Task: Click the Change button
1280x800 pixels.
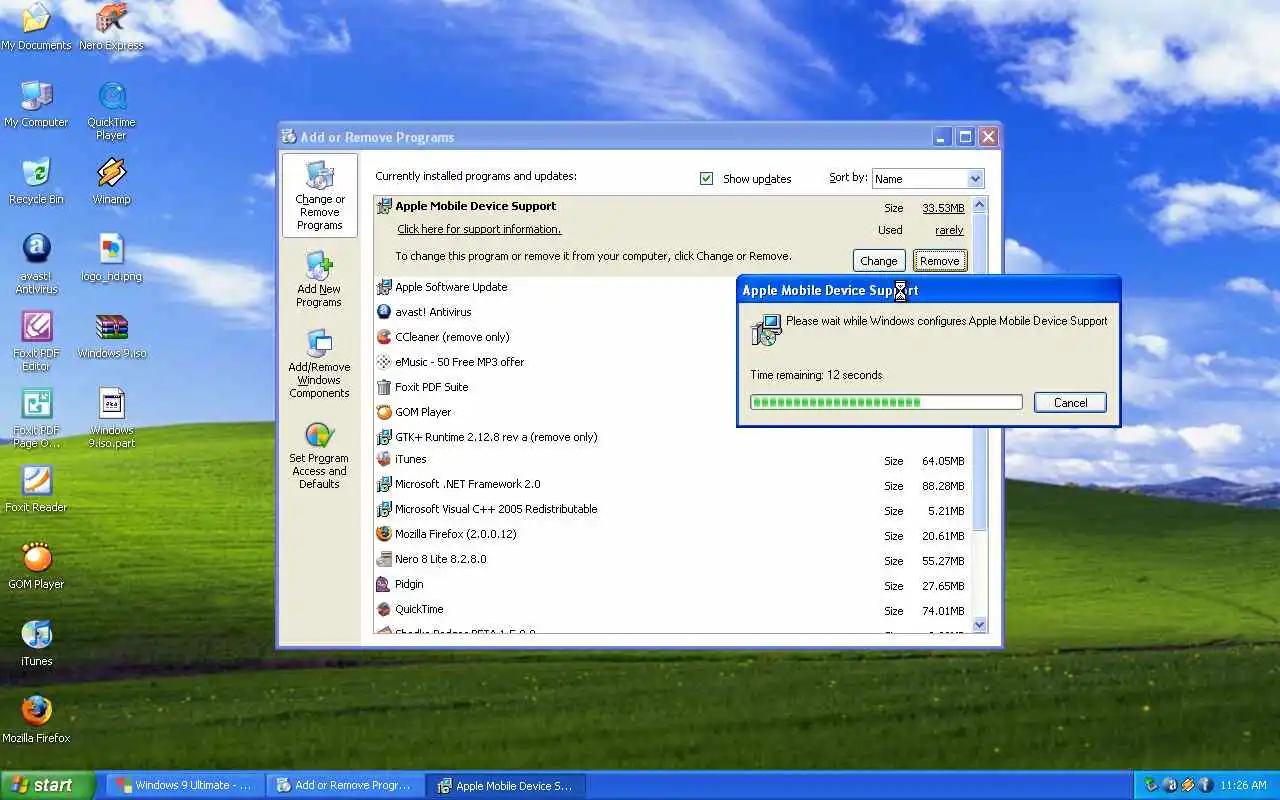Action: click(879, 261)
